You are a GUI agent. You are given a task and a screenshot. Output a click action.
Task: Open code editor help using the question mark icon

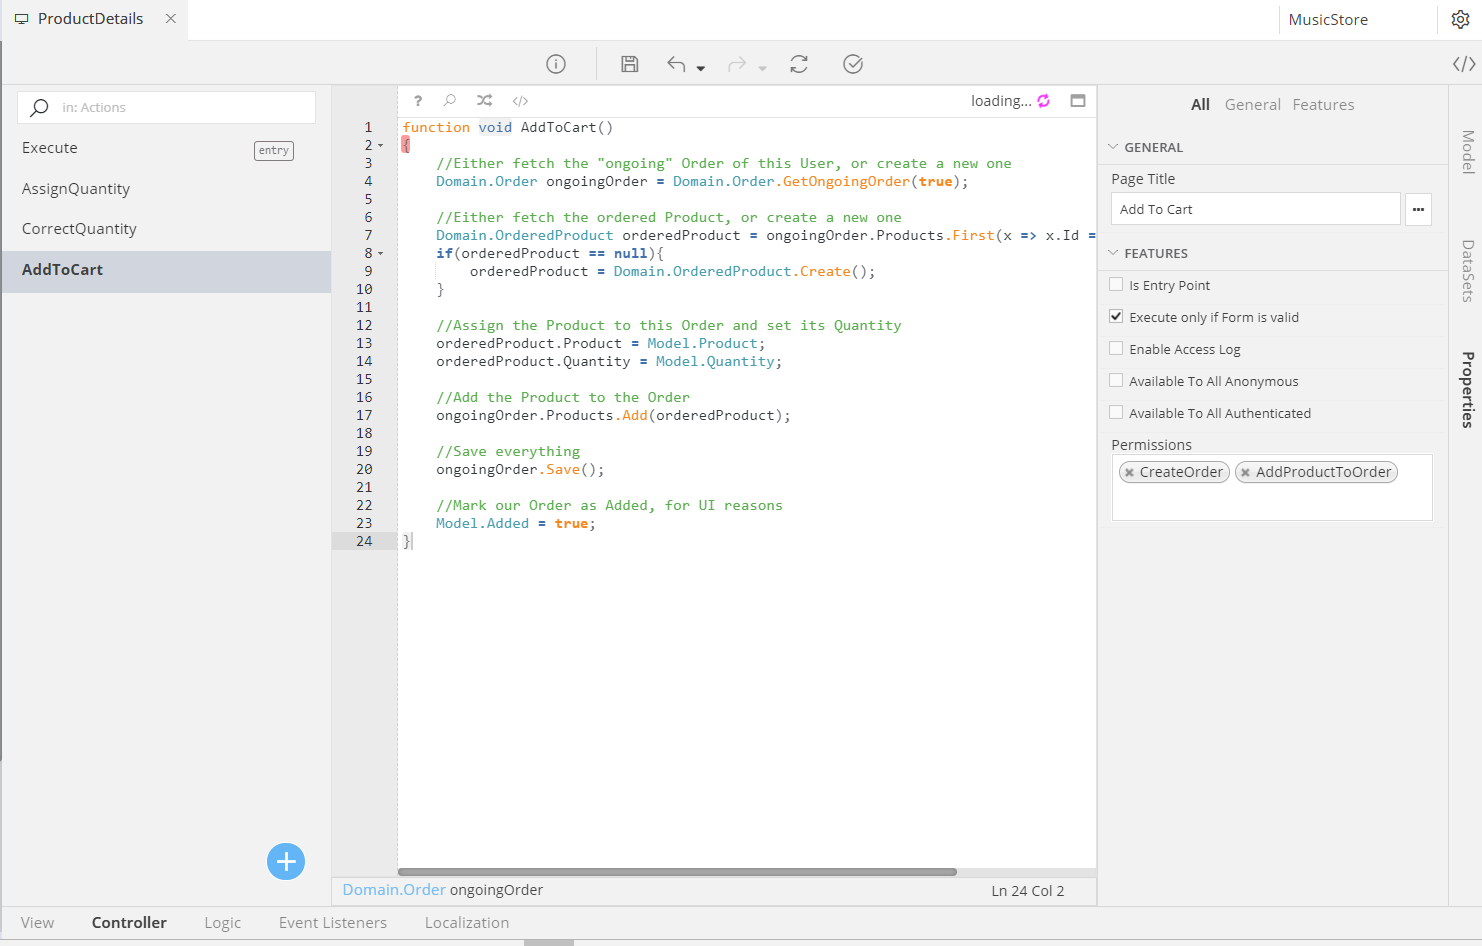tap(417, 100)
